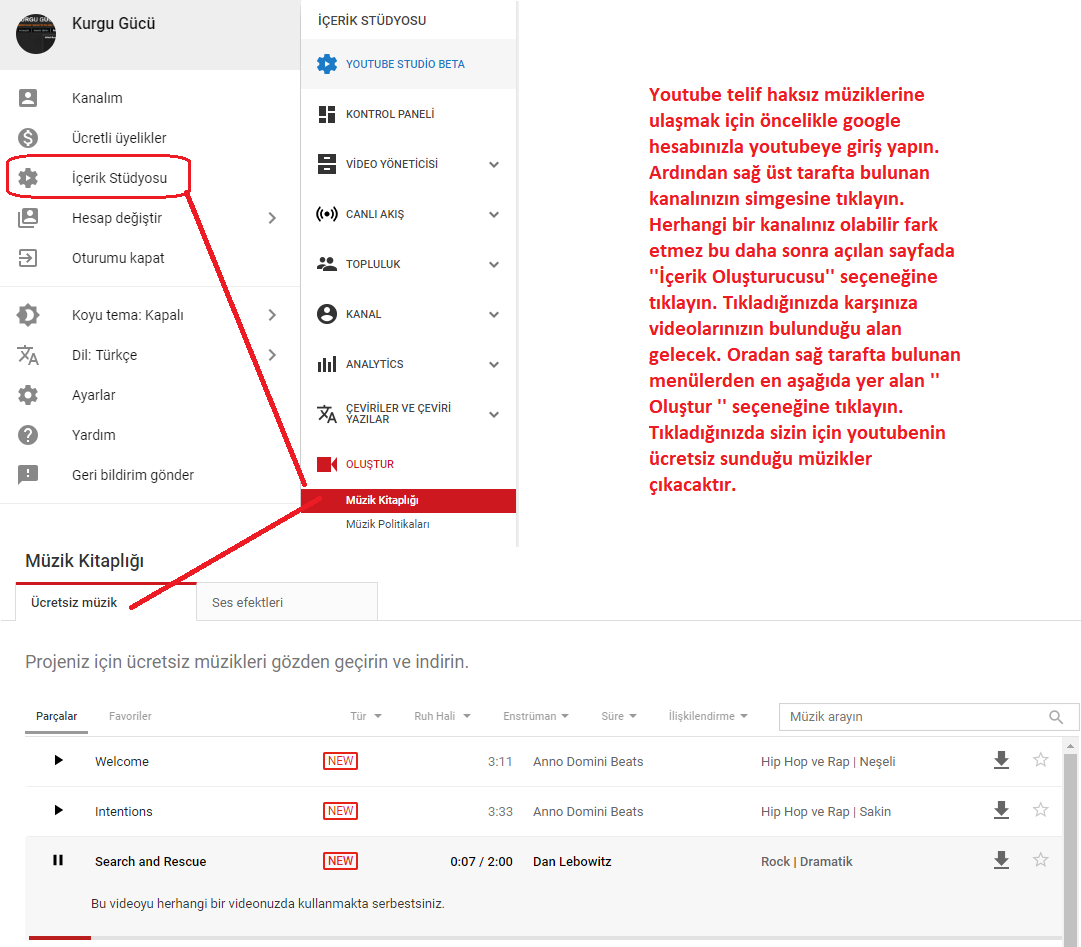Open the Enstrüman filter dropdown
Viewport: 1081px width, 947px height.
point(536,716)
